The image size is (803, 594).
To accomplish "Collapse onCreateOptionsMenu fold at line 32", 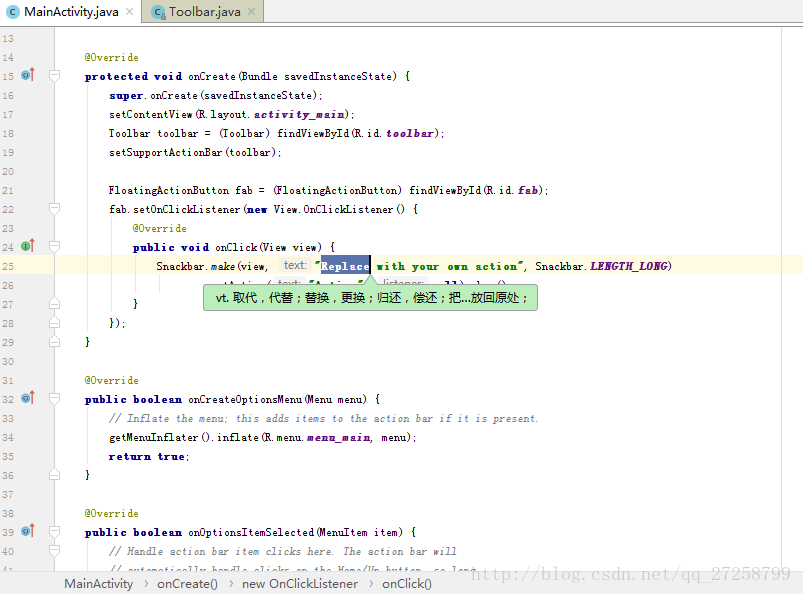I will [54, 399].
